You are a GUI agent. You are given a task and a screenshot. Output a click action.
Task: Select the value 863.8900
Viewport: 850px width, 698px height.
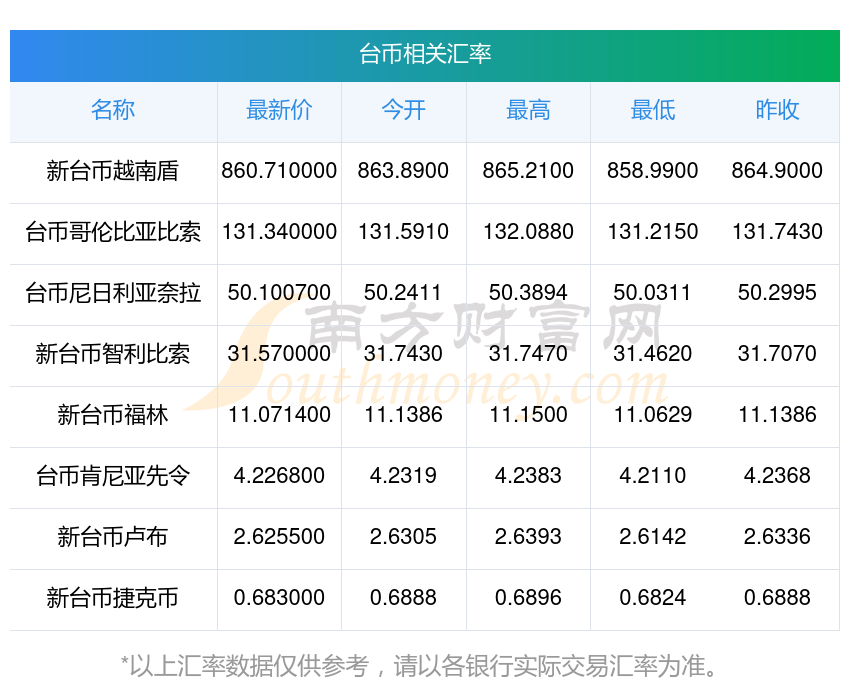[x=403, y=171]
